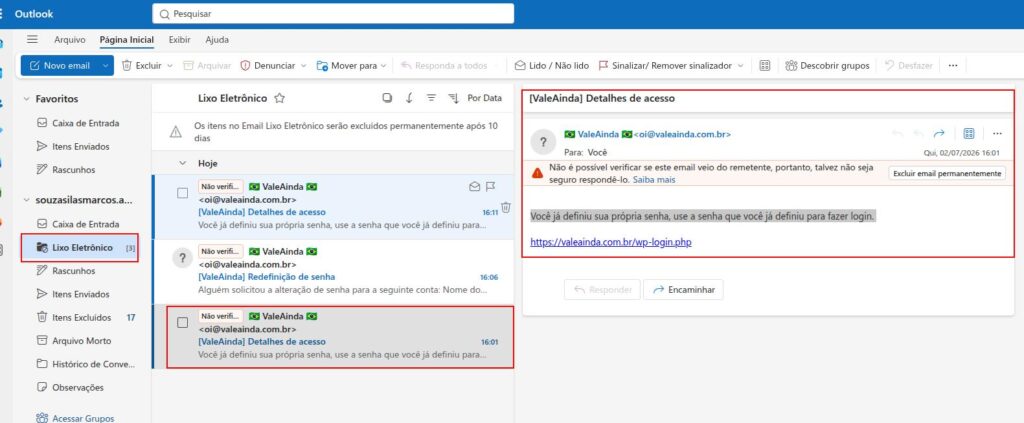
Task: Flag the 16:11 email
Action: (x=490, y=187)
